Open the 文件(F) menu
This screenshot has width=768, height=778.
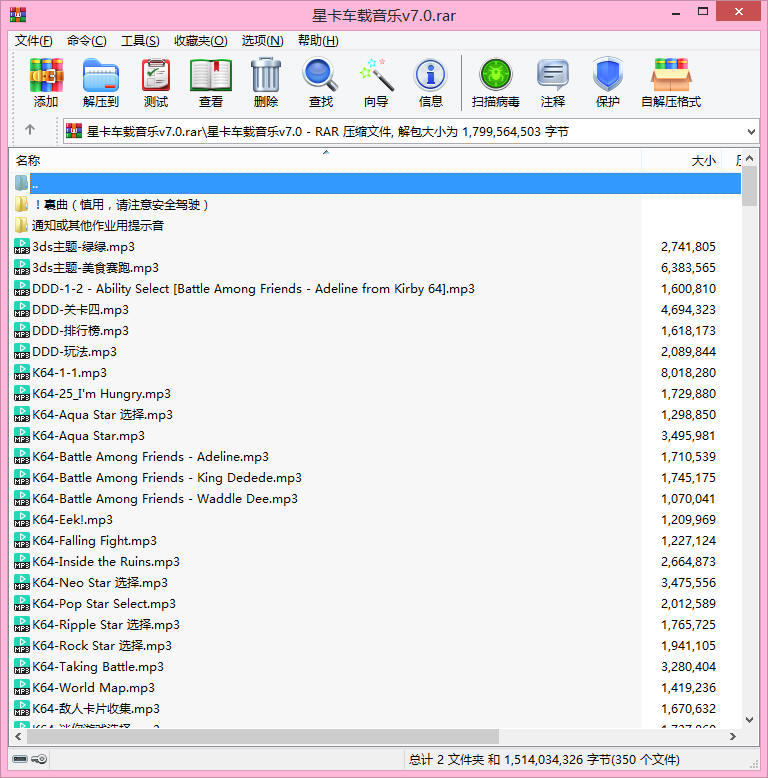[x=33, y=41]
